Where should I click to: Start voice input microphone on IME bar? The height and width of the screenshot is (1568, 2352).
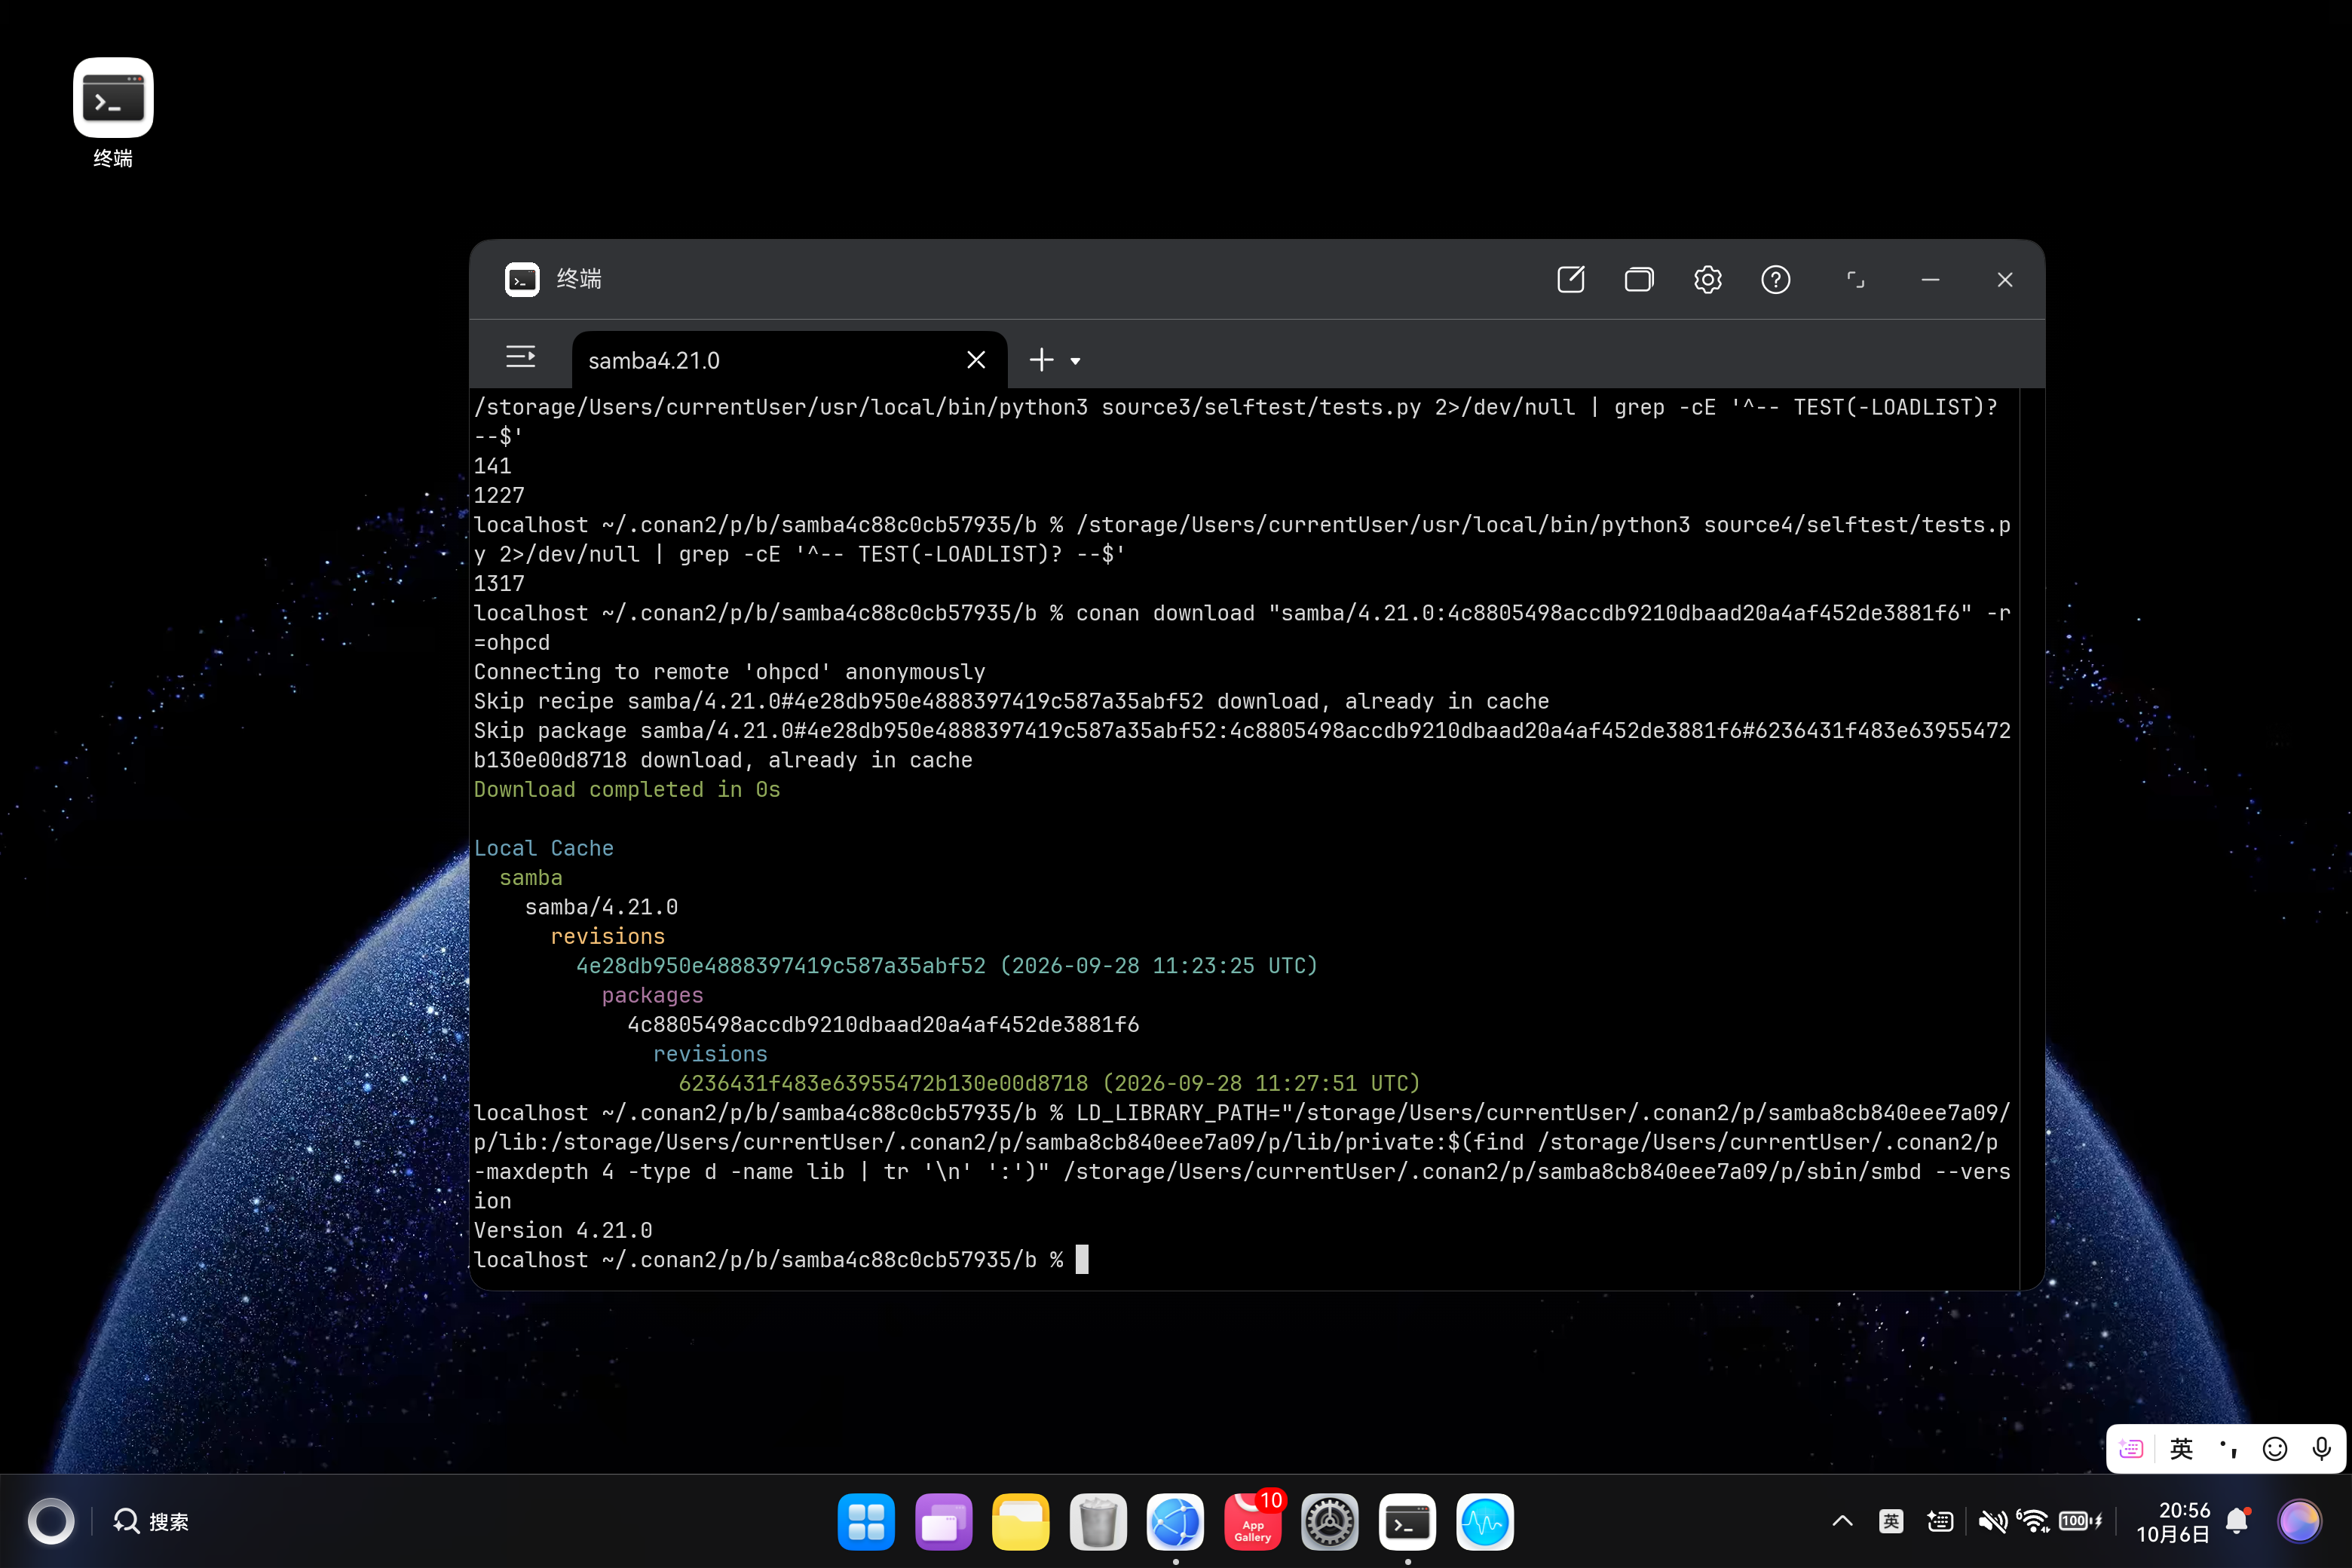click(x=2322, y=1449)
